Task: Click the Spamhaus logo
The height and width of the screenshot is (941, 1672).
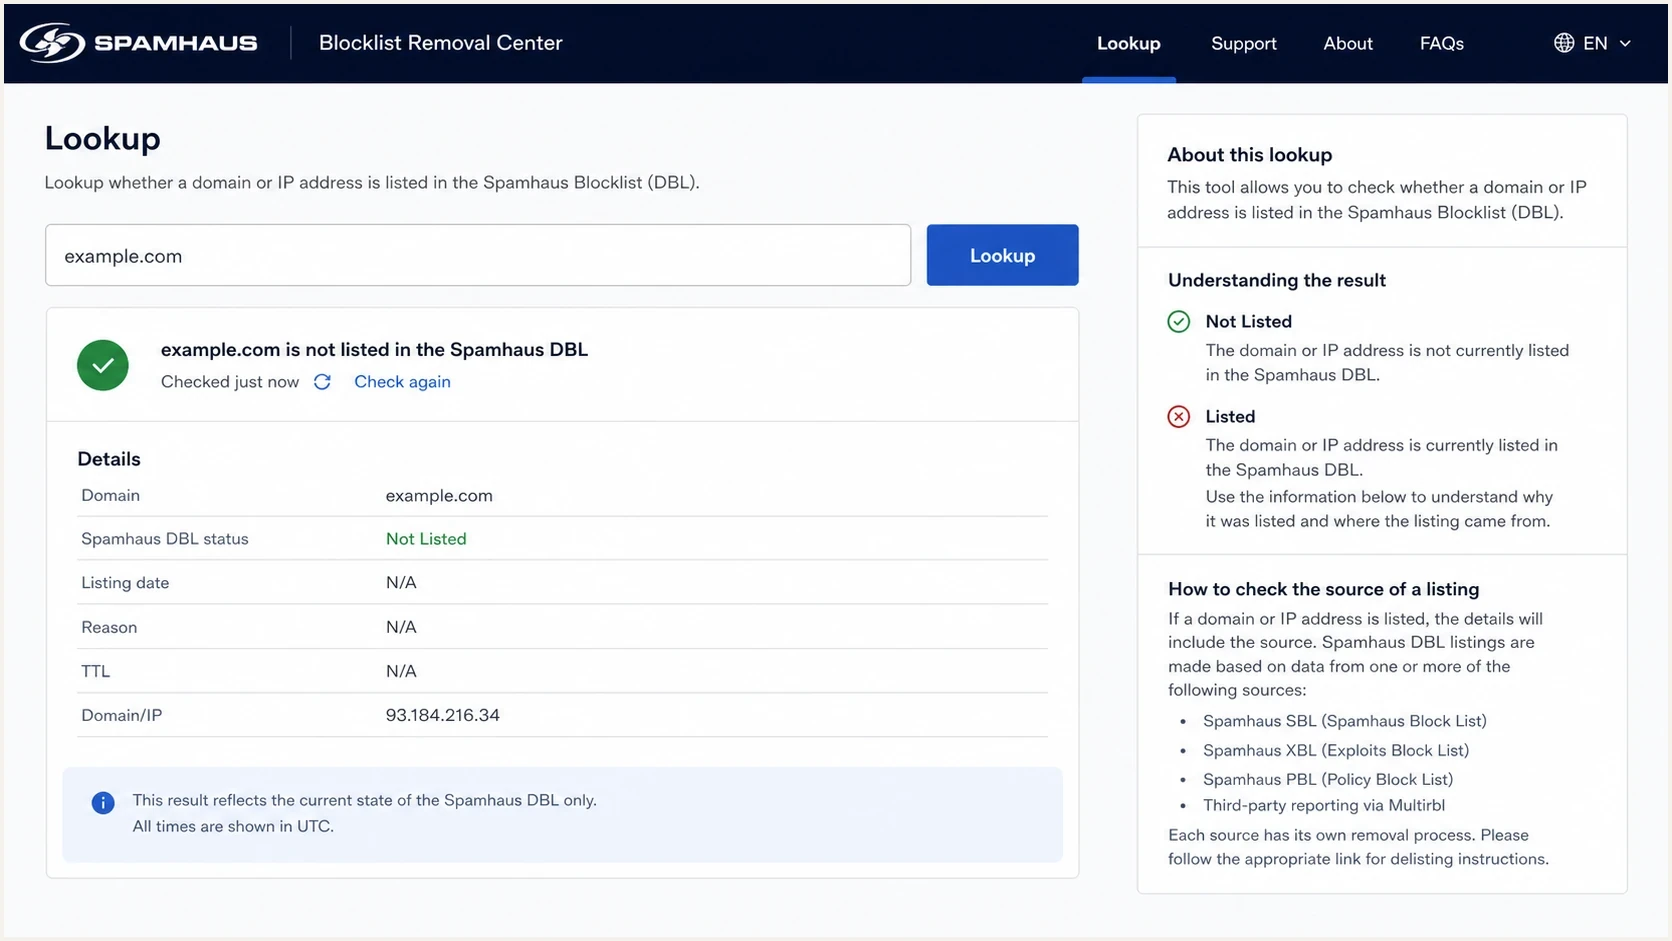Action: pos(139,43)
